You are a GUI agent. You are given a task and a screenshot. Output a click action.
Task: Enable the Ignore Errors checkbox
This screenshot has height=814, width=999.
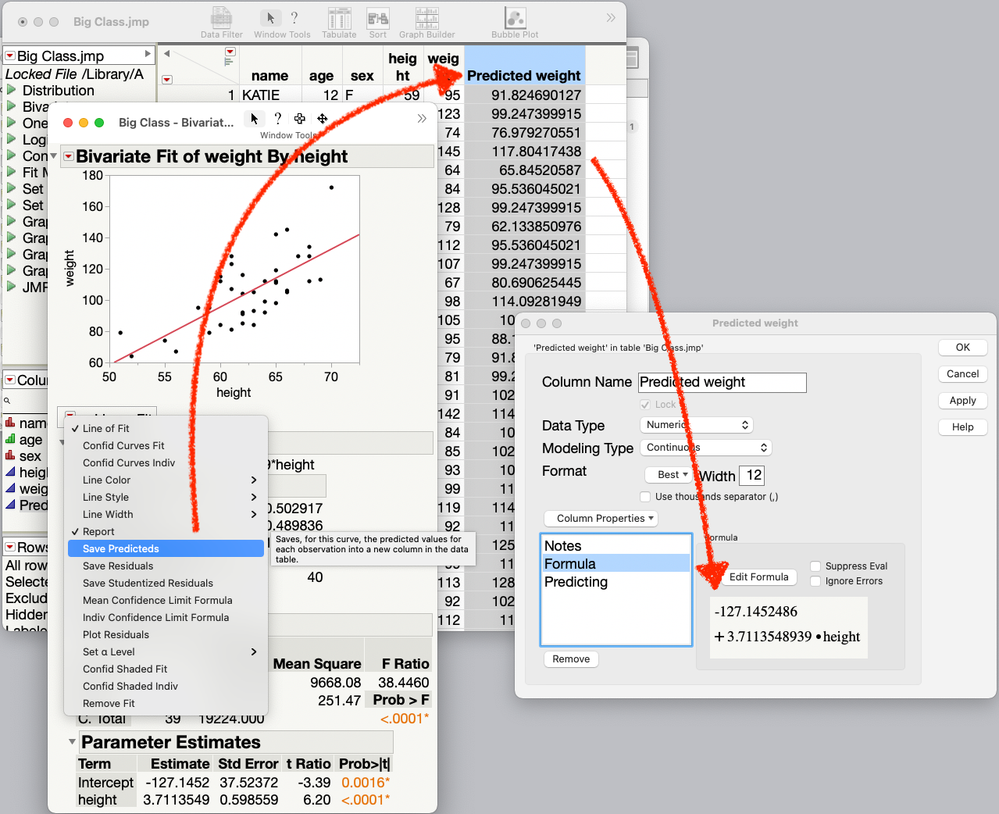[x=816, y=581]
